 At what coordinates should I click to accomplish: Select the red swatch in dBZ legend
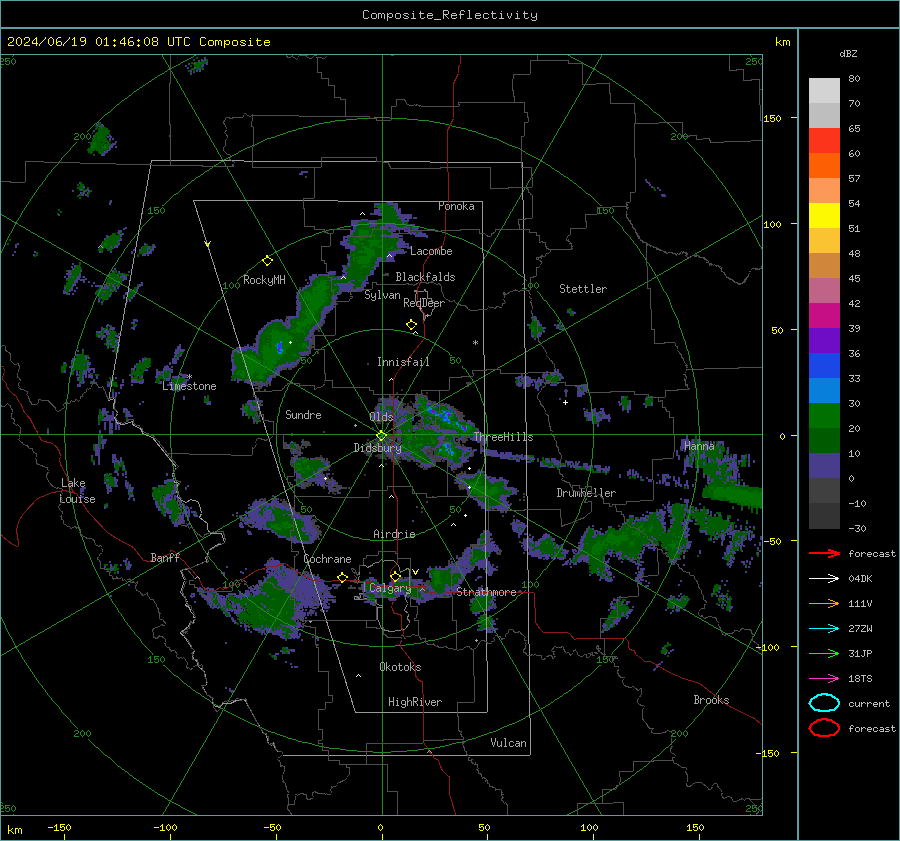824,141
